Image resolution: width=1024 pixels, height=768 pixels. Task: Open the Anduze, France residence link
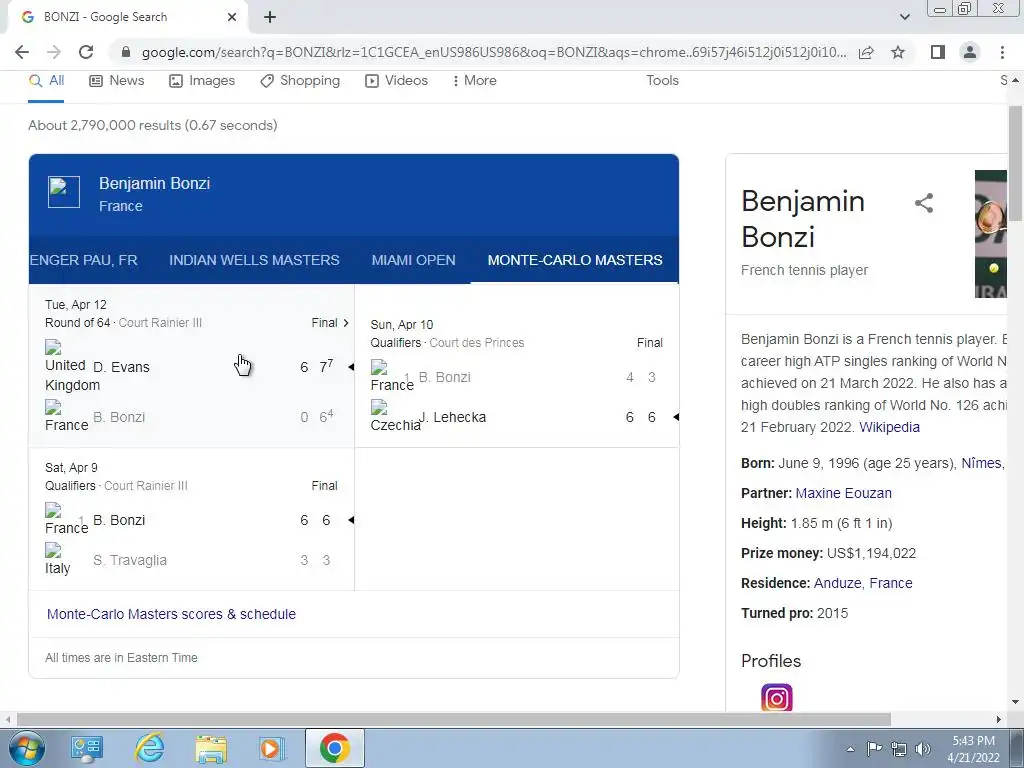pos(863,583)
